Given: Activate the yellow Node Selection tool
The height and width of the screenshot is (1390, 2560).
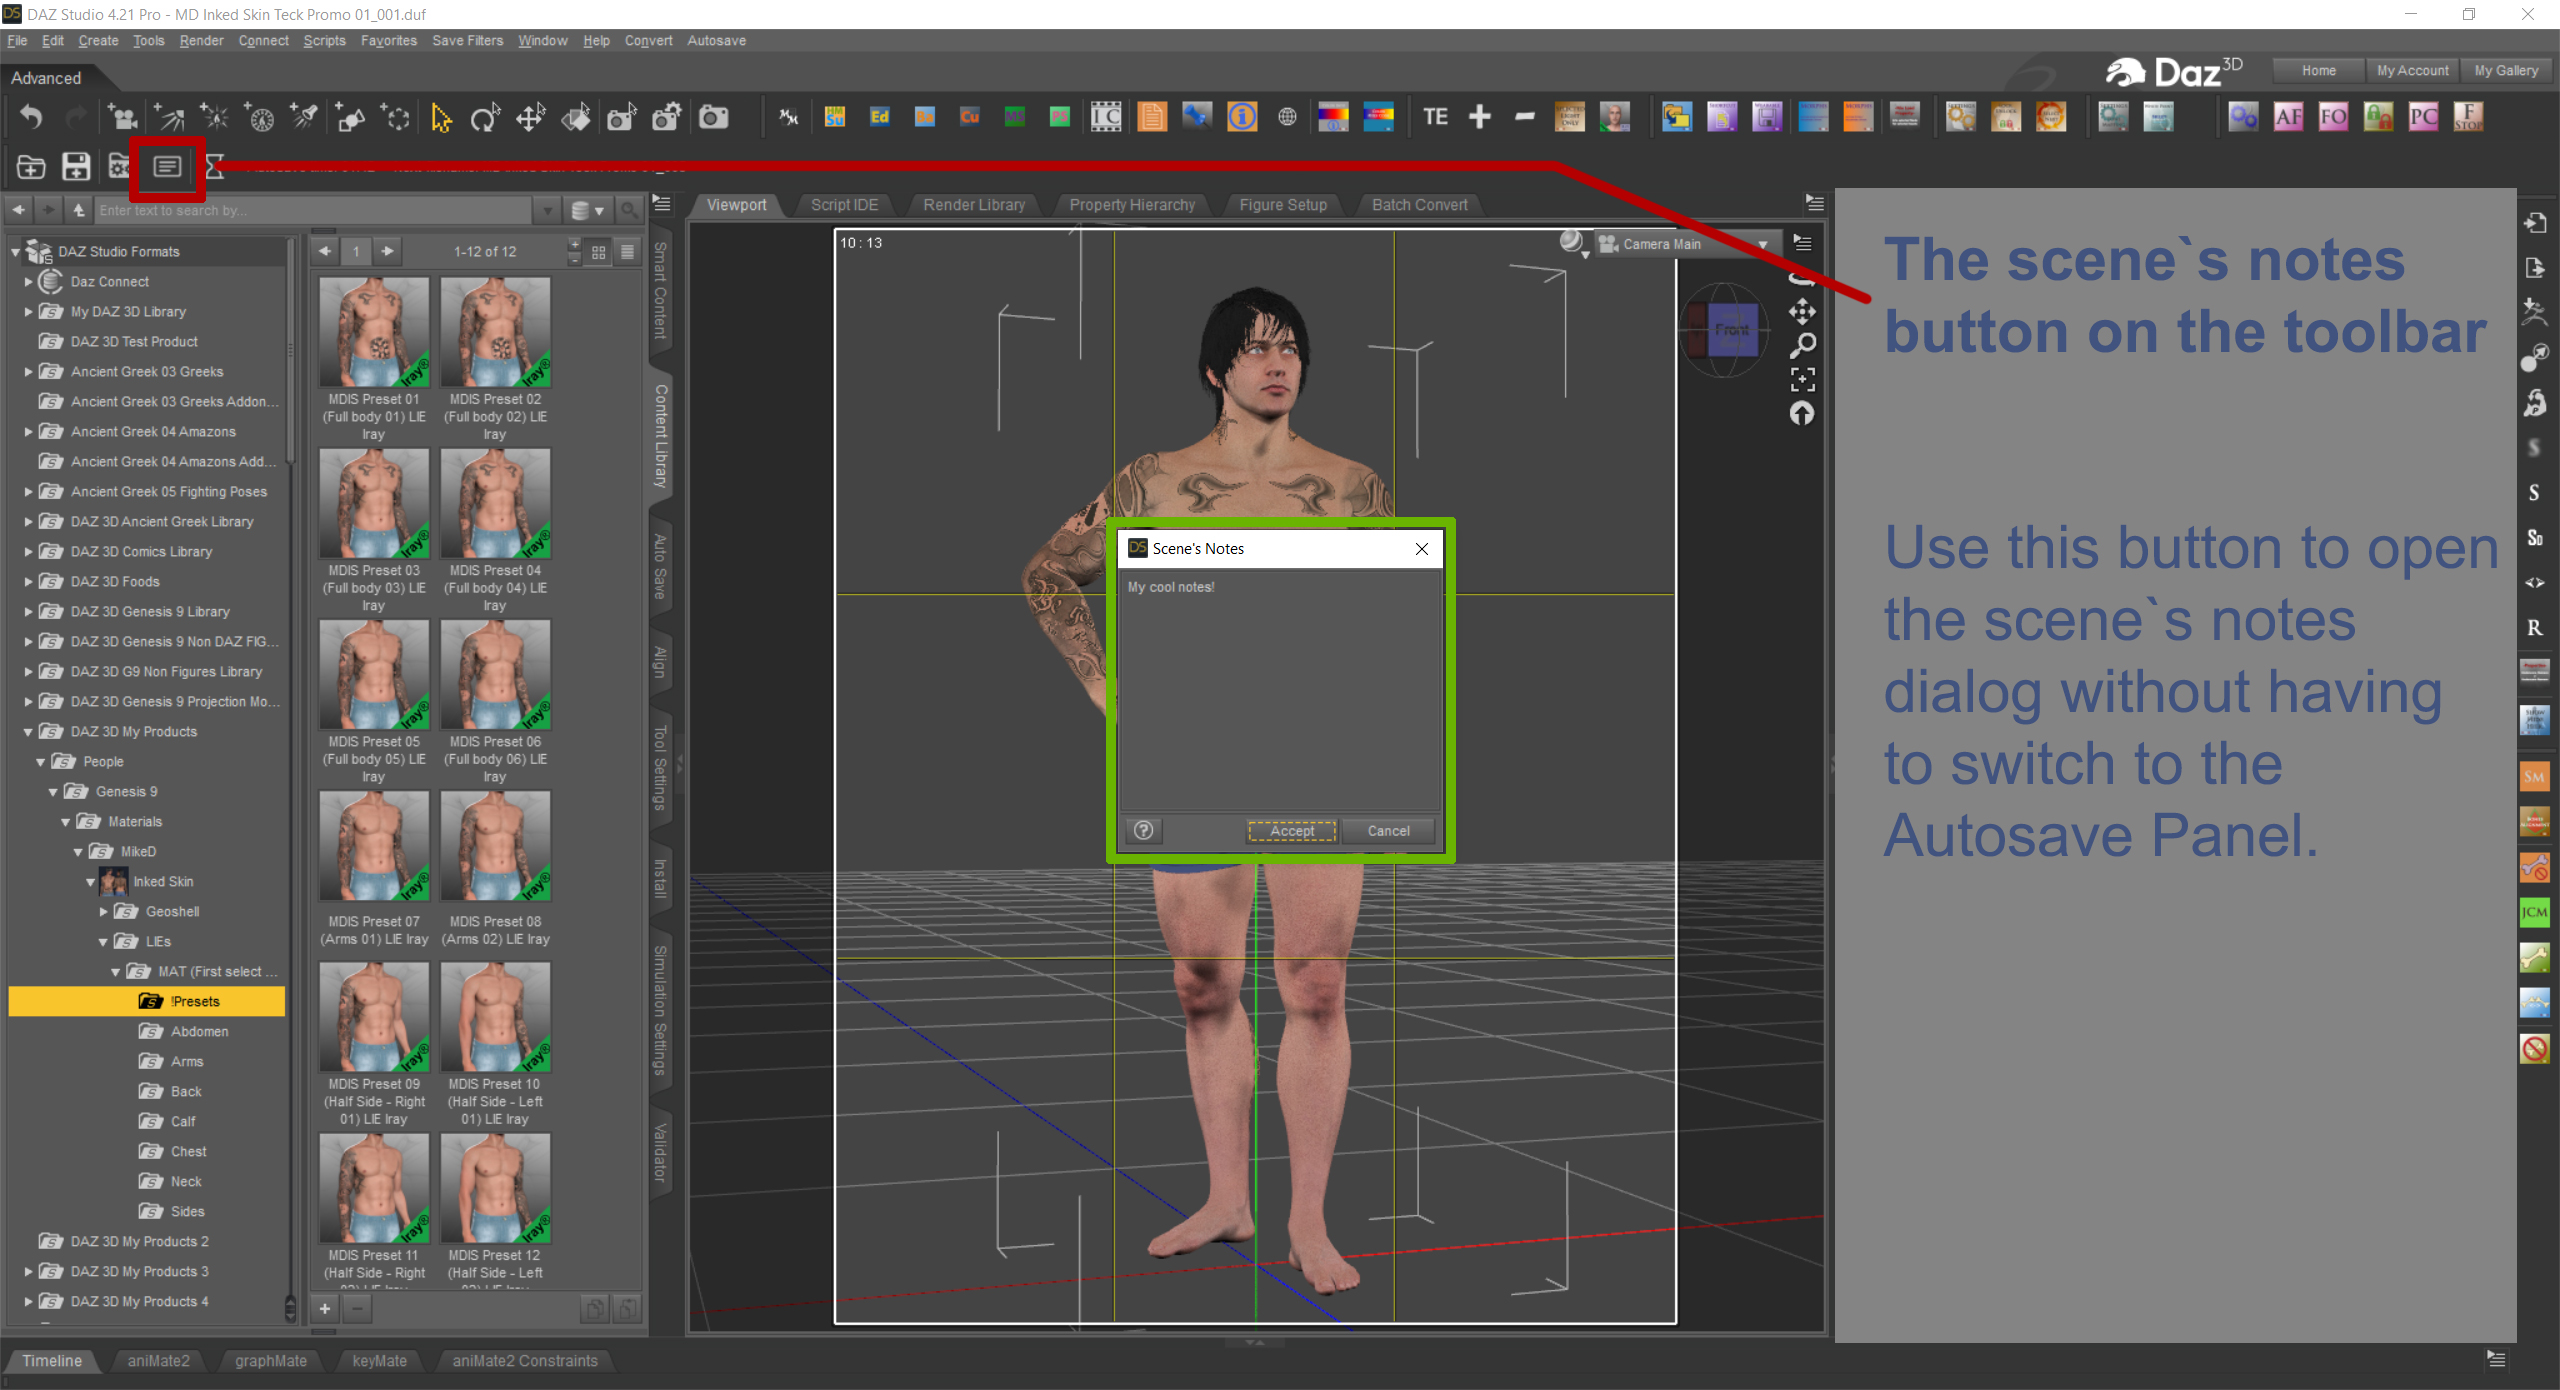Looking at the screenshot, I should [440, 118].
